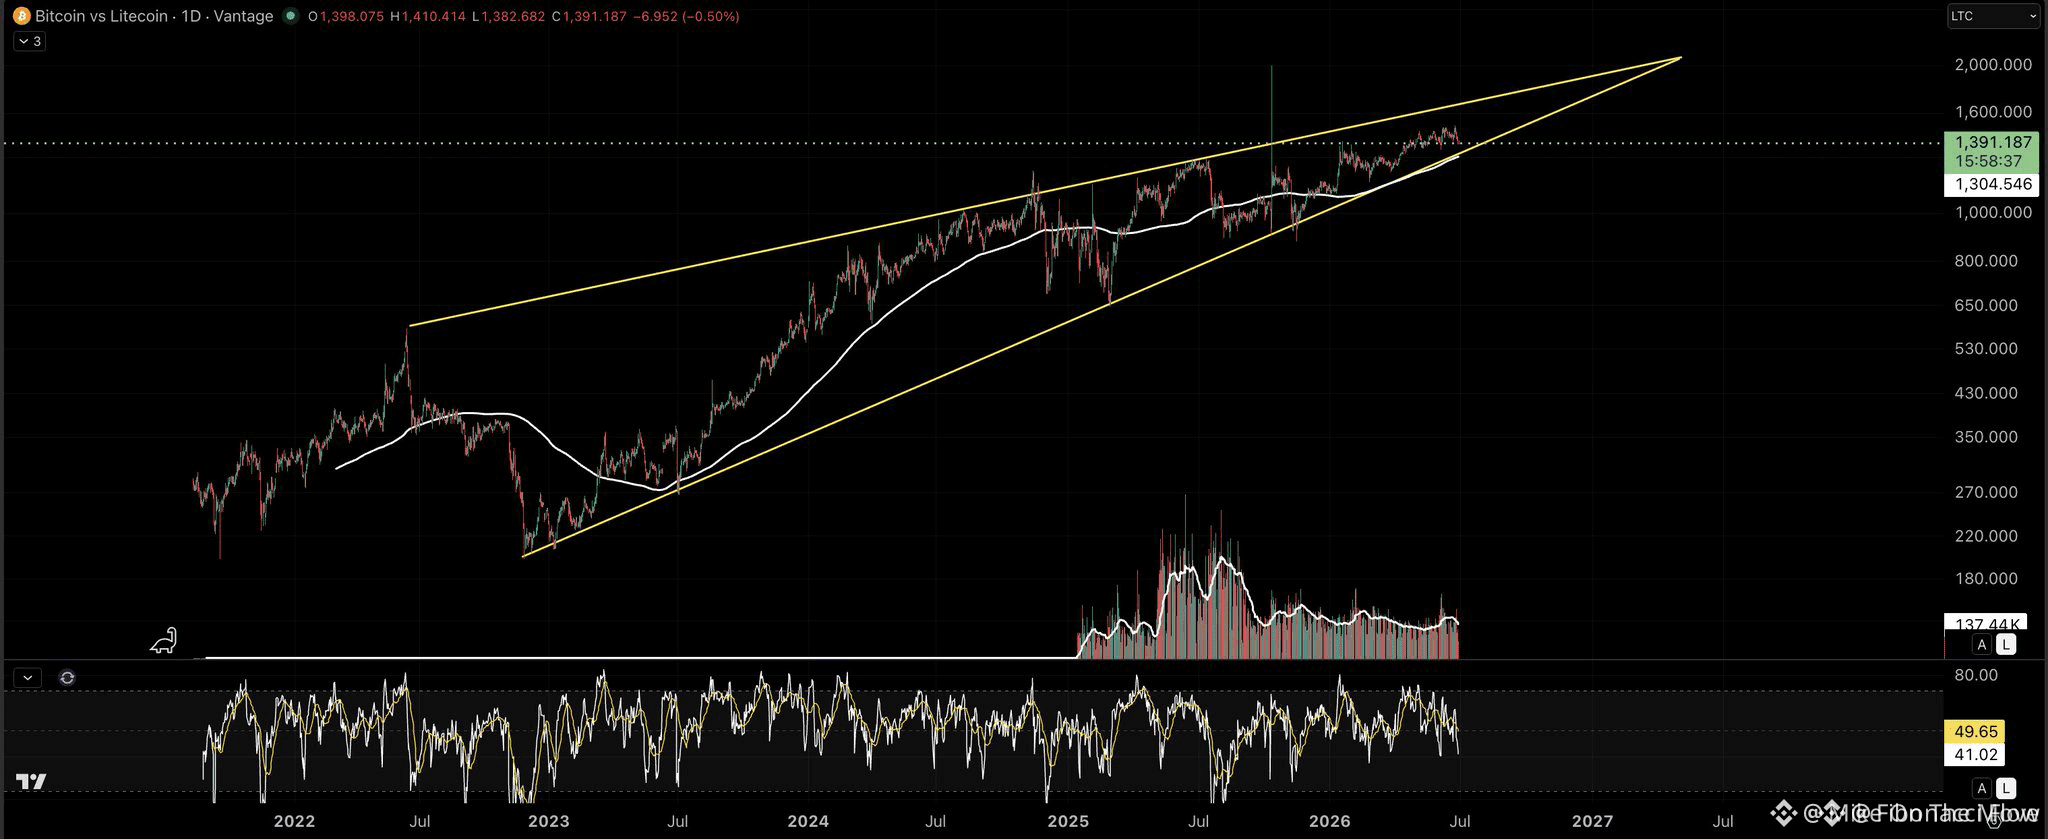Click the high value 1,410.414

tap(433, 17)
